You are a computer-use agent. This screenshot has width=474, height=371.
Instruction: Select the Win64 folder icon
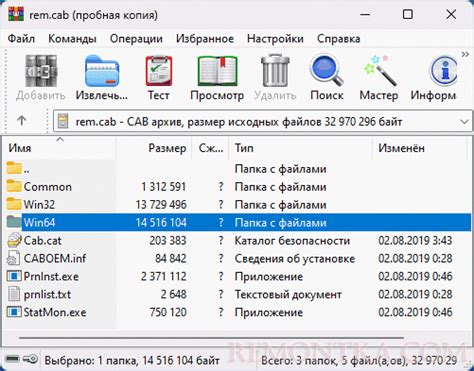click(14, 222)
